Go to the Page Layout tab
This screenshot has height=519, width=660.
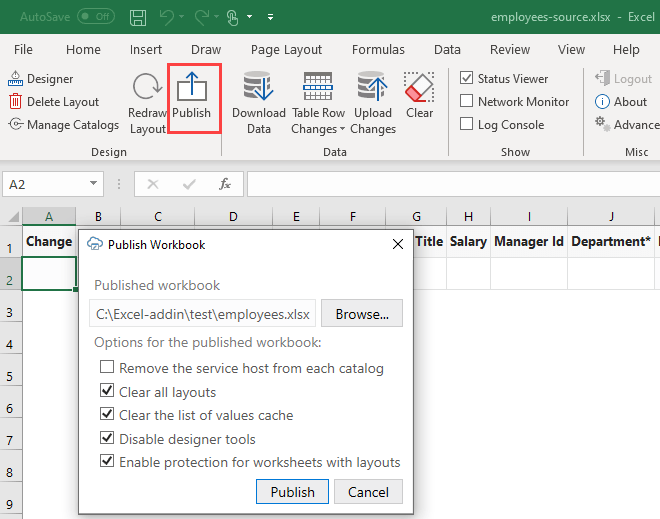286,50
